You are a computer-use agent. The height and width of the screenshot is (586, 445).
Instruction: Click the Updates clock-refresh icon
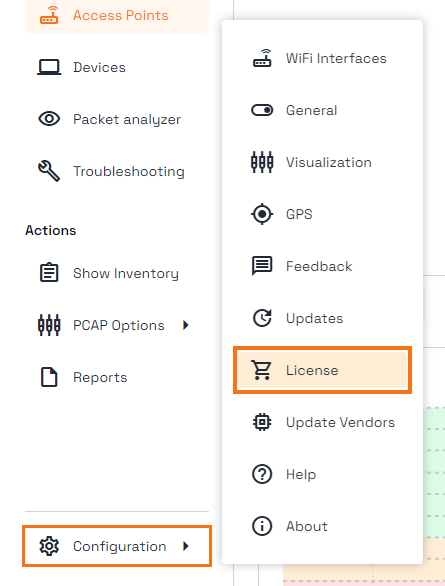(x=262, y=318)
